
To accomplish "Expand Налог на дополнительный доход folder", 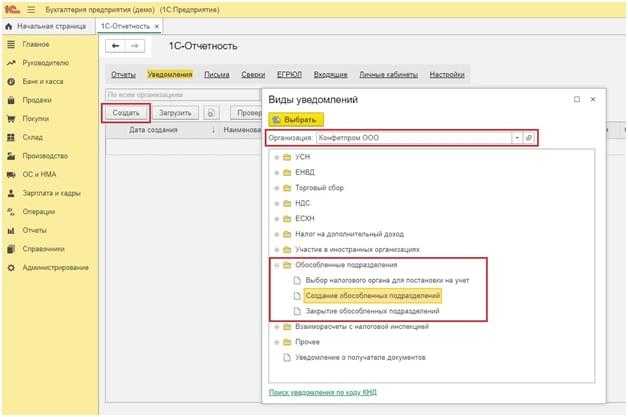I will click(276, 234).
